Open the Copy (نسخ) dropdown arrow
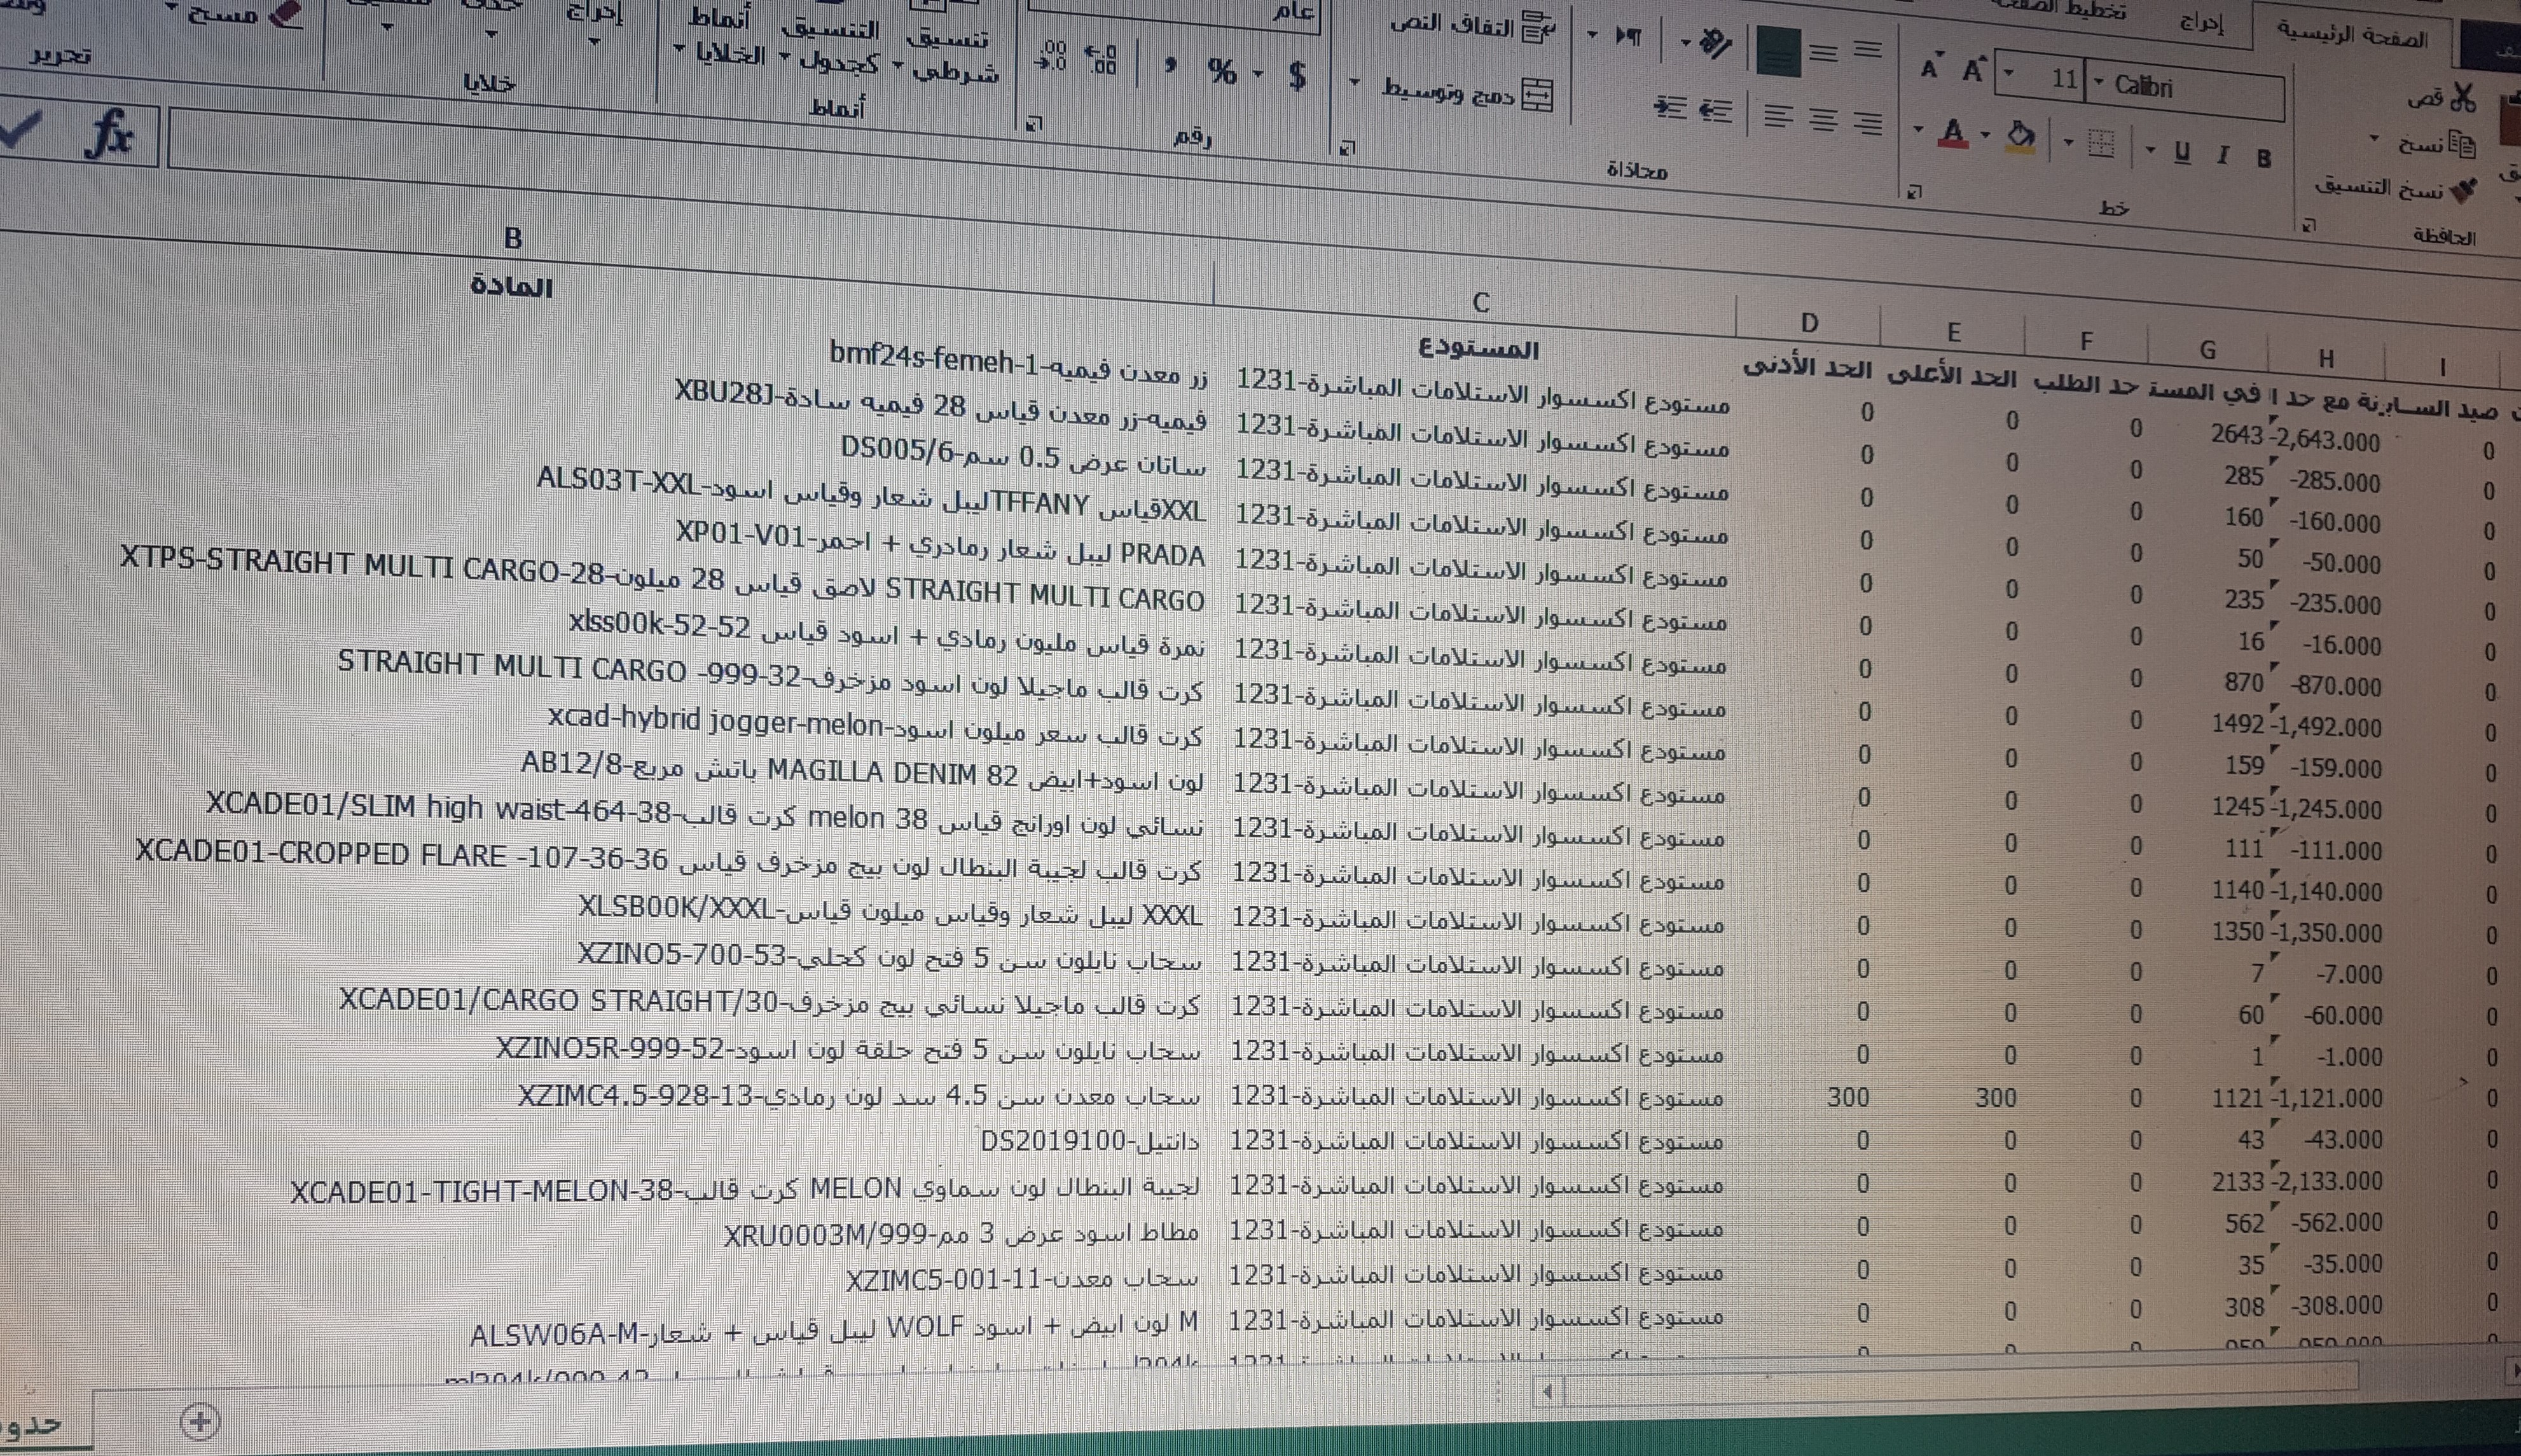 pos(2374,139)
